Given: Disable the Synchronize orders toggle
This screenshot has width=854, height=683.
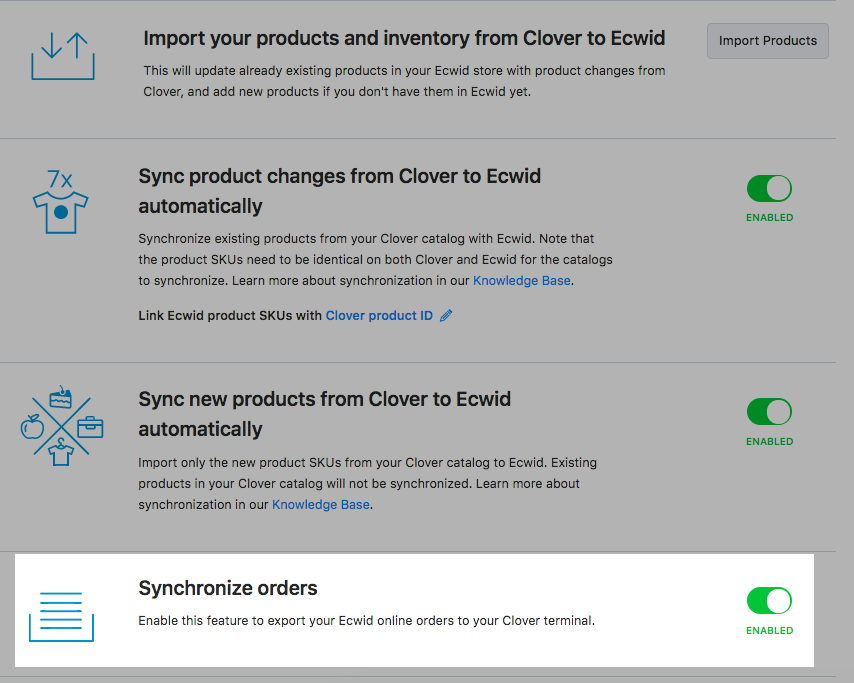Looking at the screenshot, I should (x=769, y=601).
